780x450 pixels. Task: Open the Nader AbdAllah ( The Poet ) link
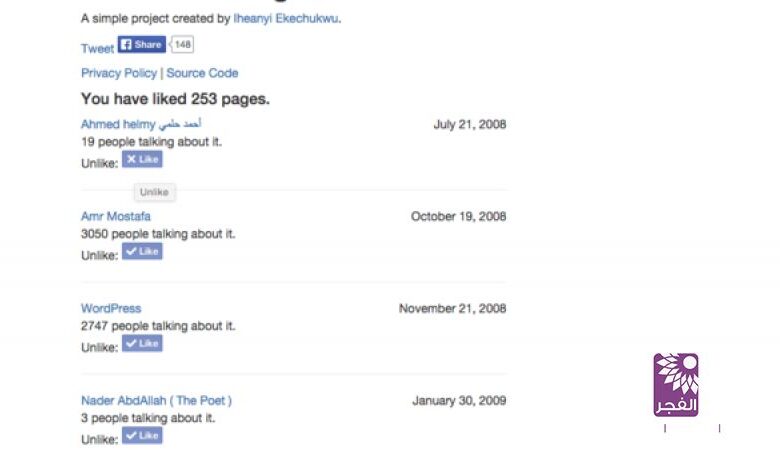[x=156, y=401]
